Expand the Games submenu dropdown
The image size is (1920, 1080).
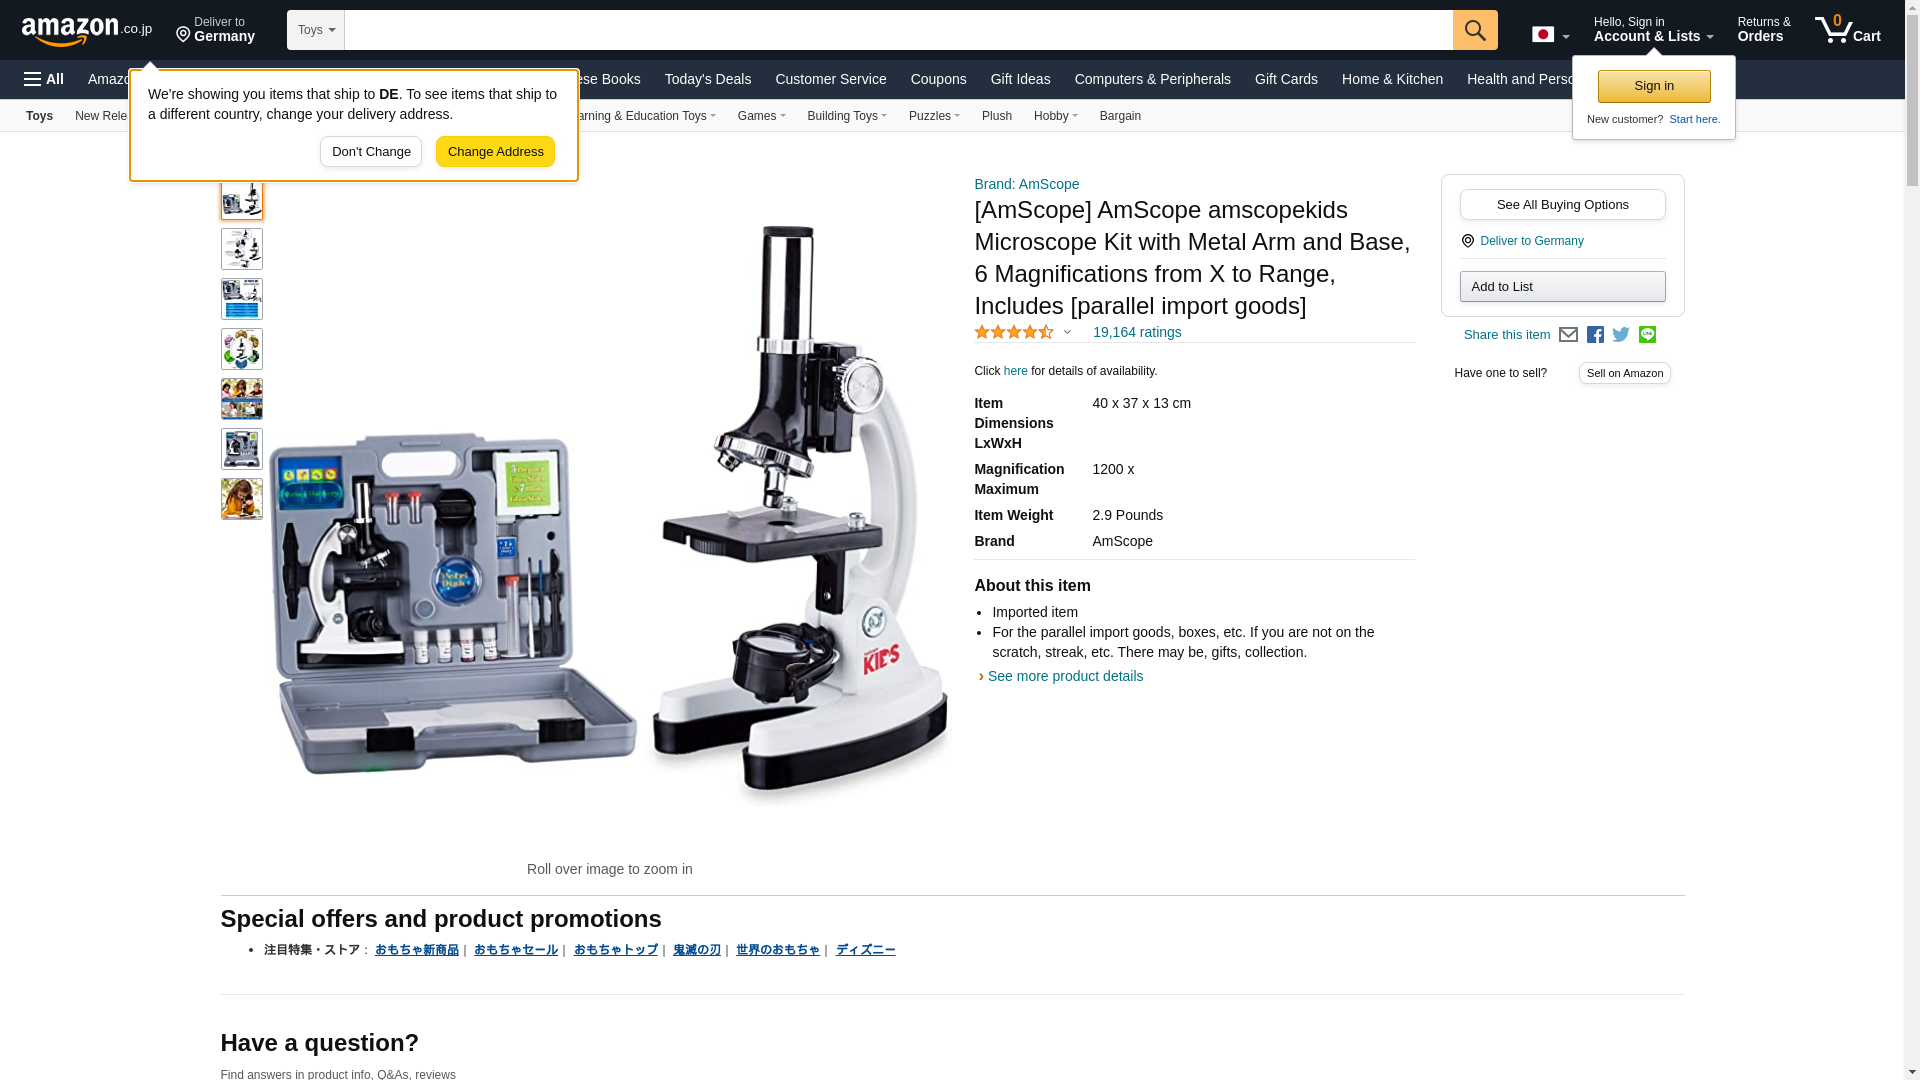pyautogui.click(x=761, y=116)
